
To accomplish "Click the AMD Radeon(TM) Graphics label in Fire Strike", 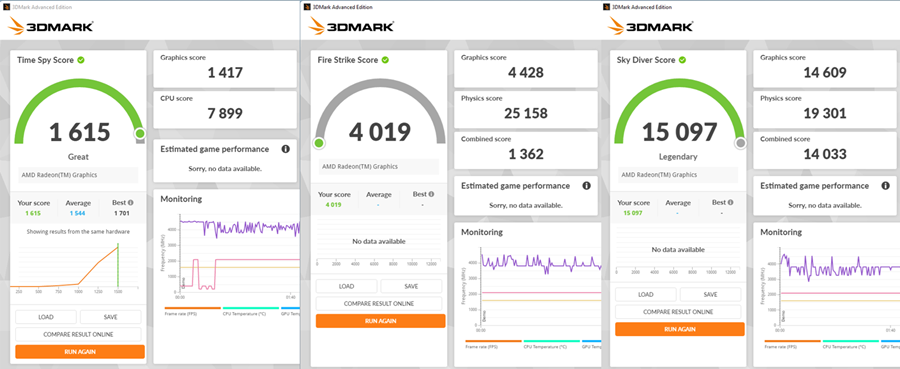I will [360, 167].
